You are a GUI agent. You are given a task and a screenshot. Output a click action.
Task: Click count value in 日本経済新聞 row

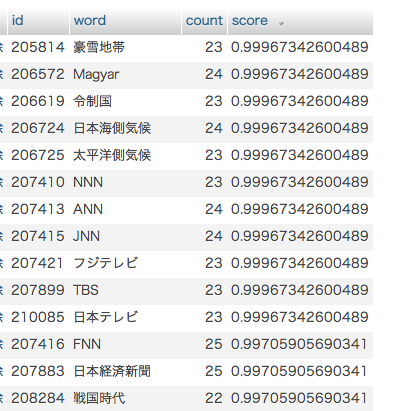tap(214, 371)
